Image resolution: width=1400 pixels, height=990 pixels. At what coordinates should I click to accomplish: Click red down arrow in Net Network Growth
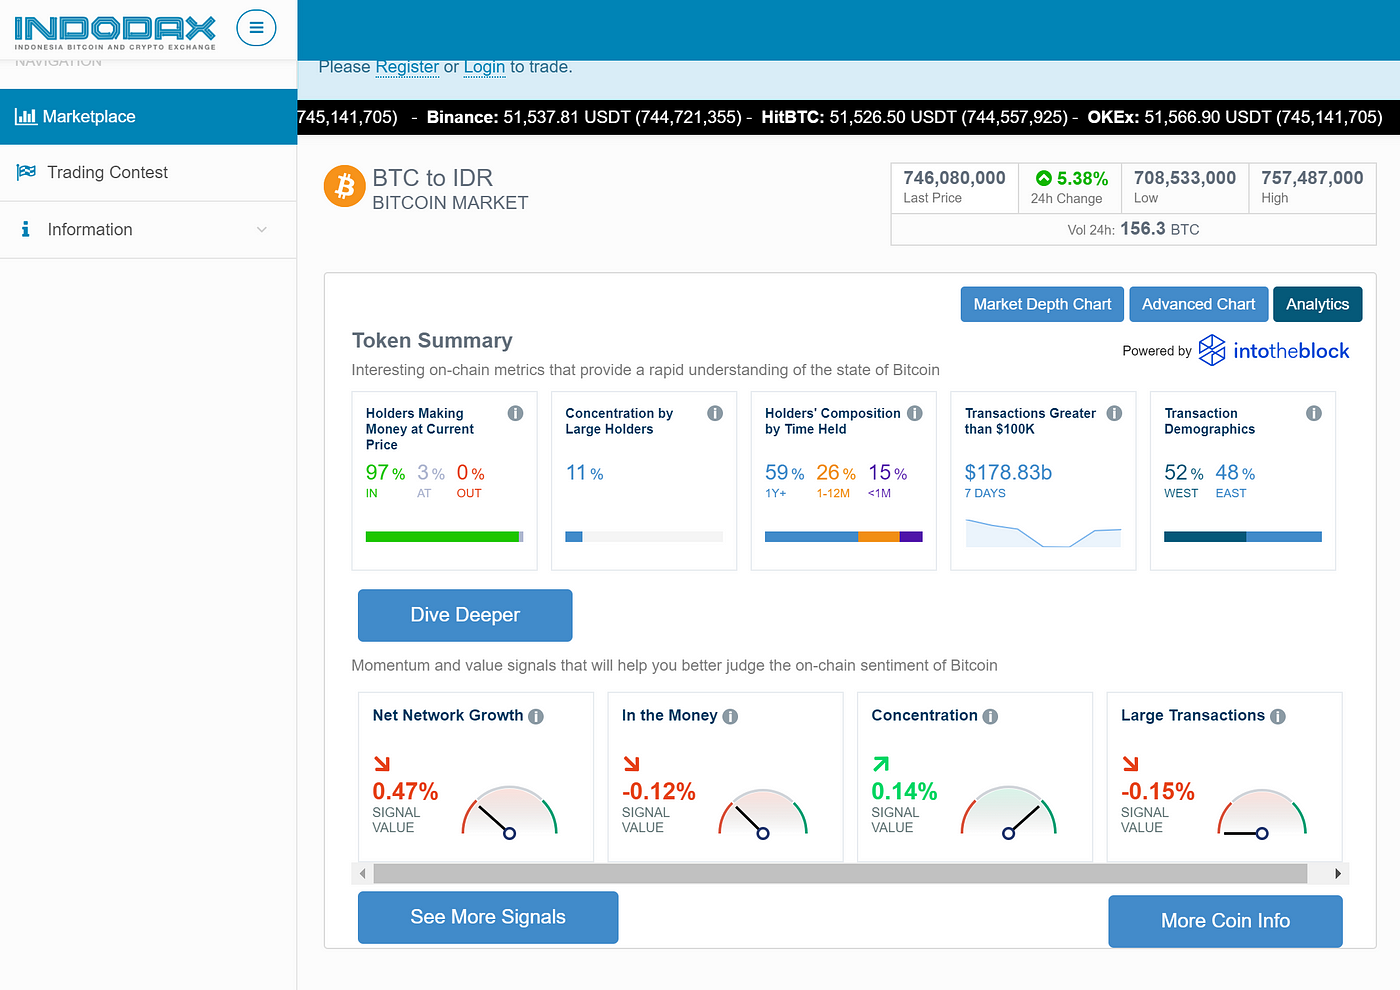pyautogui.click(x=382, y=764)
